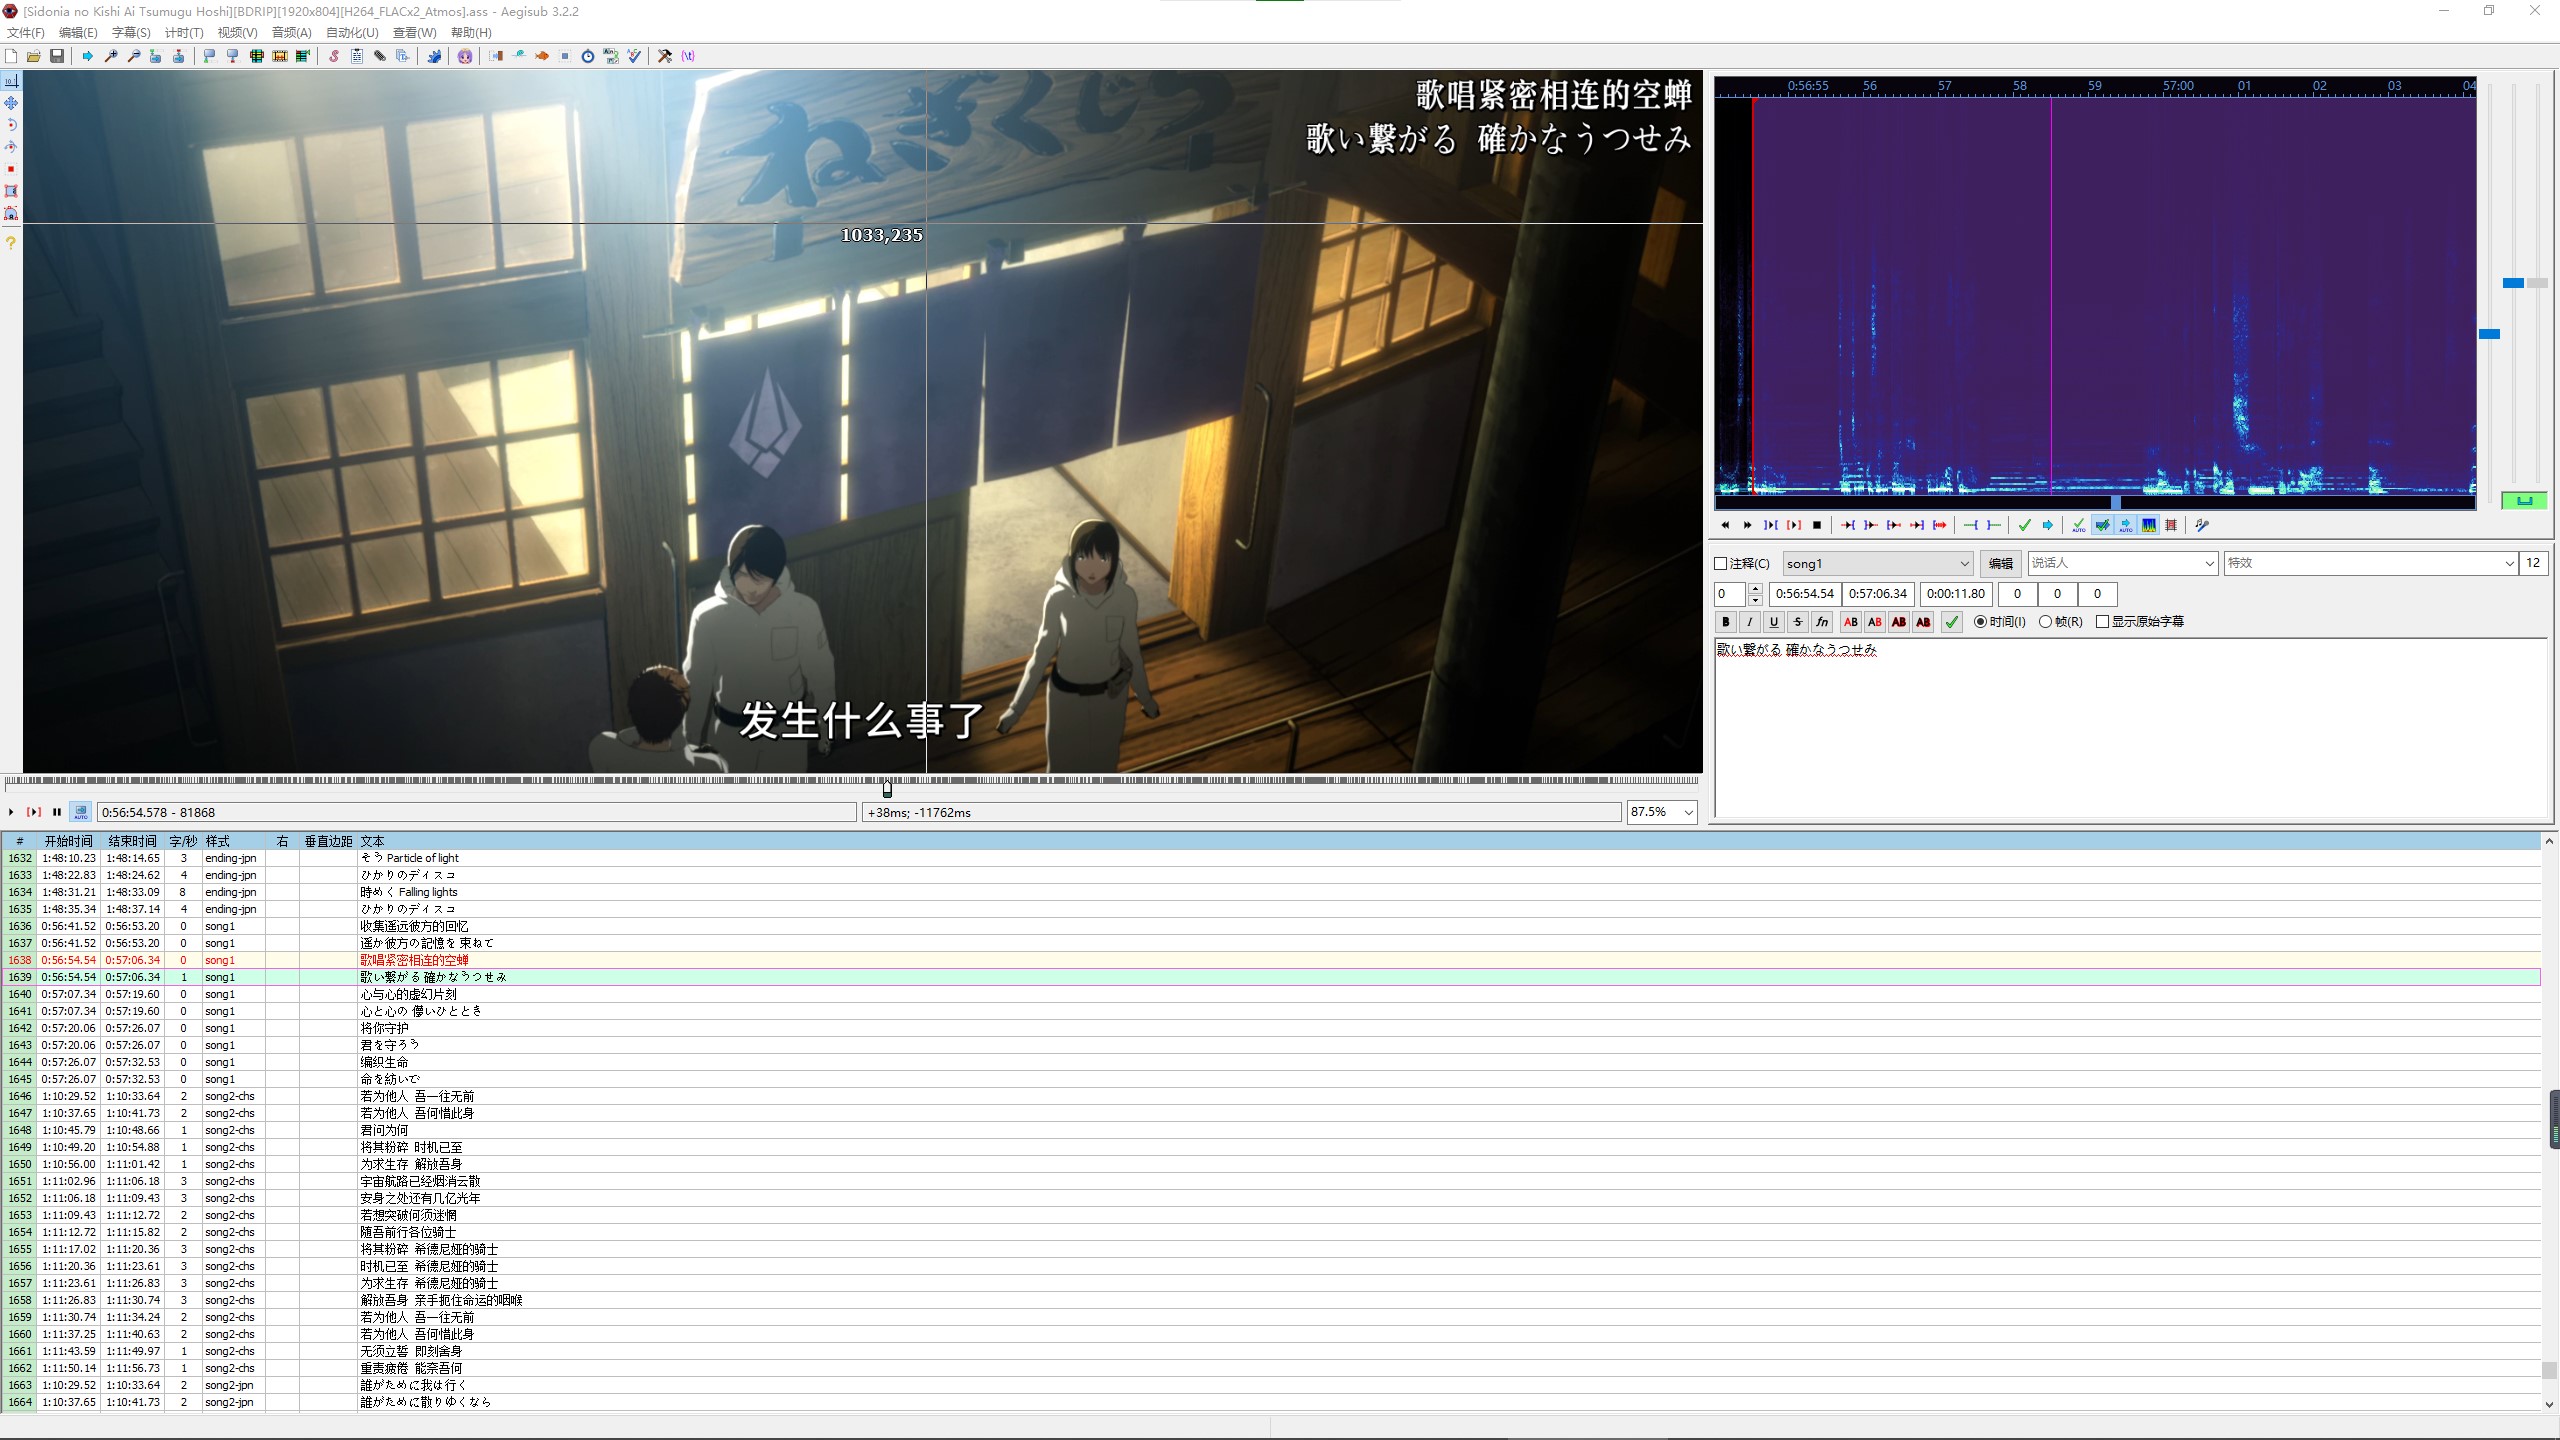Screen dimensions: 2560x1440
Task: Toggle auto-scroll audio display to selection
Action: [2126, 525]
